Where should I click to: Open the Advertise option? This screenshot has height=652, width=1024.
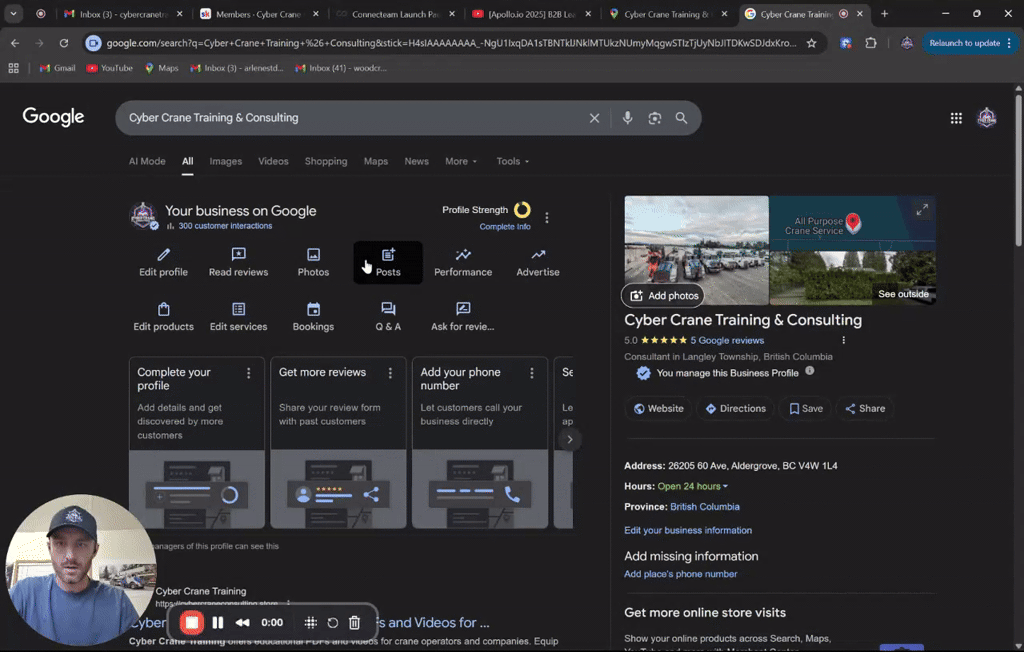click(537, 263)
